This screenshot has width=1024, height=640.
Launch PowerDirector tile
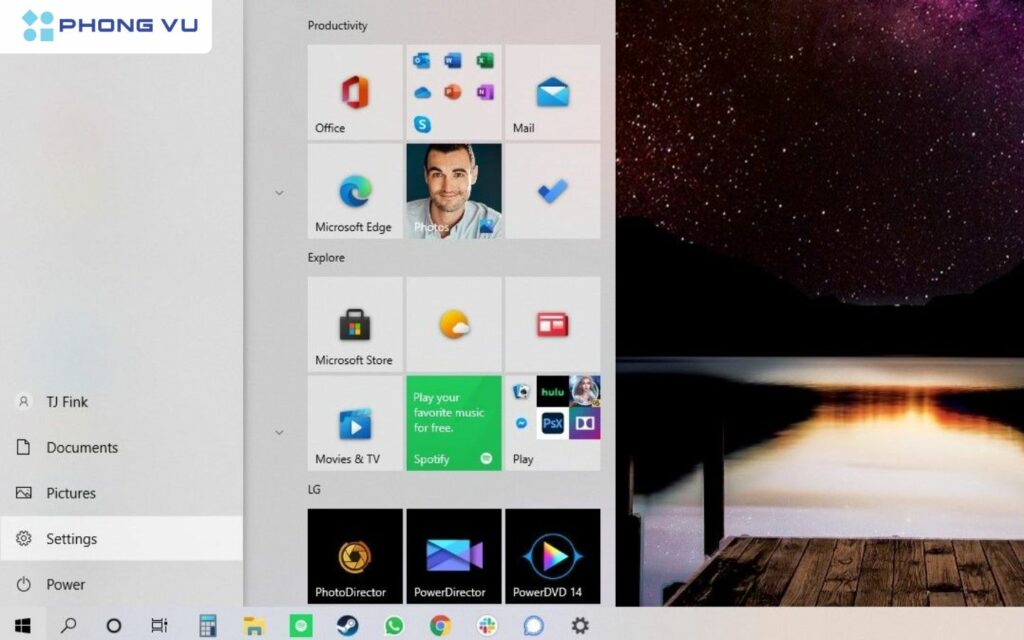(x=454, y=556)
